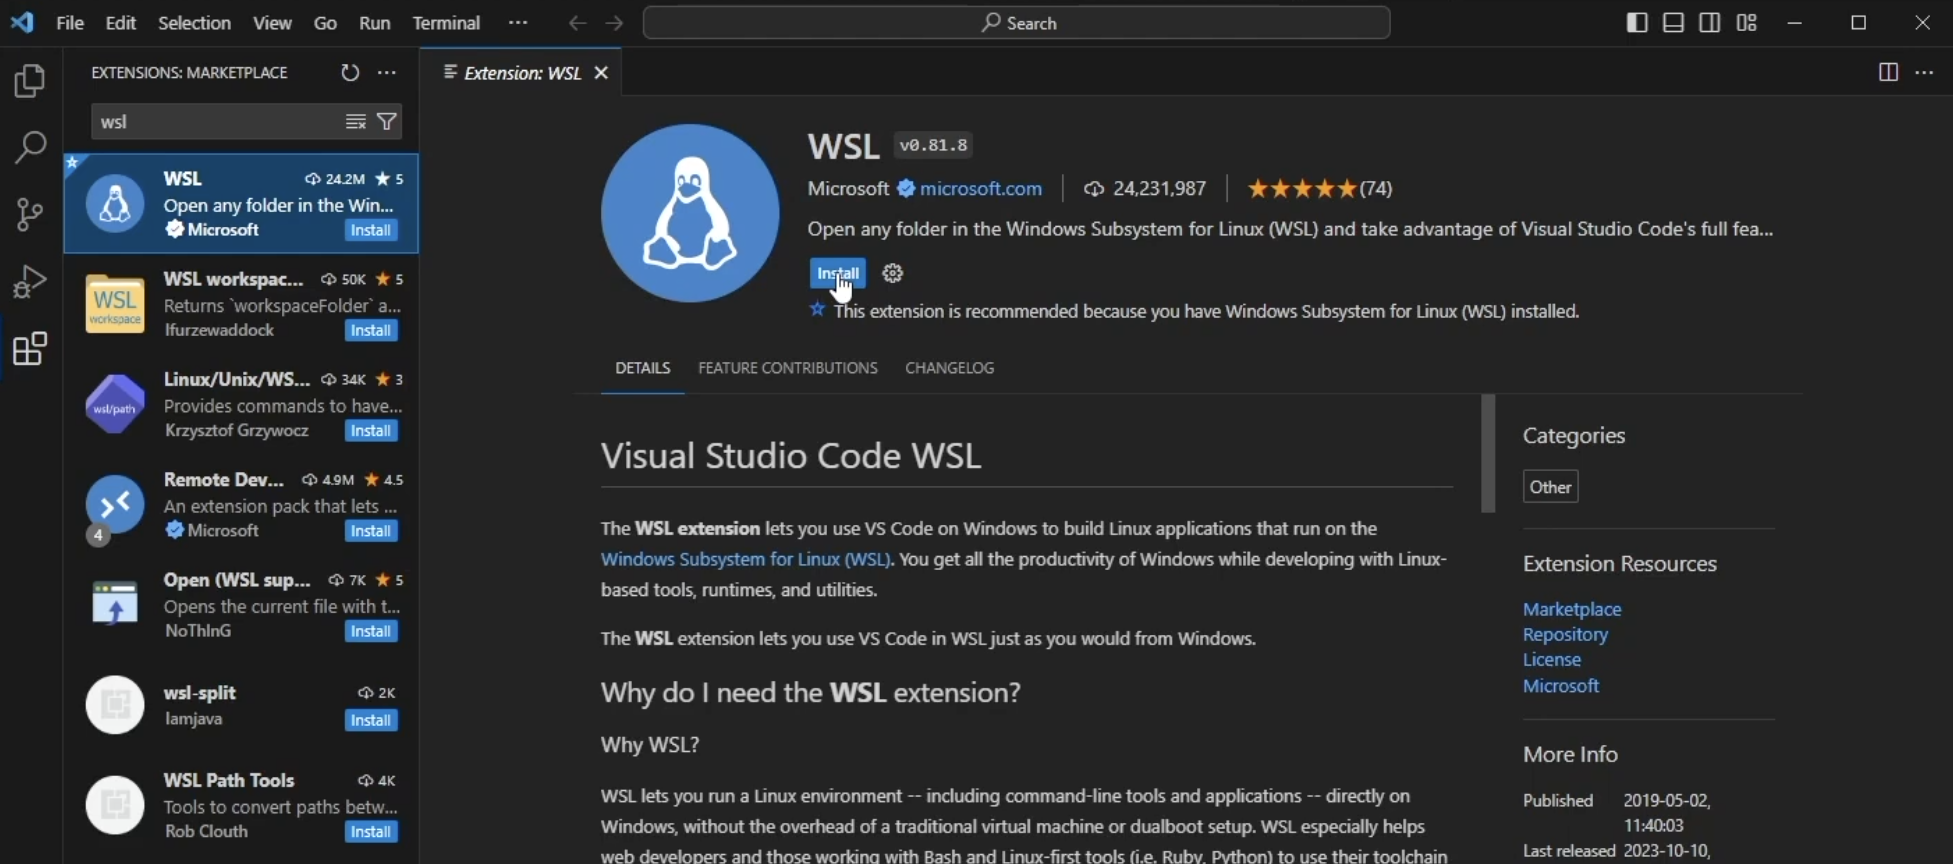The height and width of the screenshot is (864, 1953).
Task: Select the WSL Path Tools extension icon
Action: (115, 805)
